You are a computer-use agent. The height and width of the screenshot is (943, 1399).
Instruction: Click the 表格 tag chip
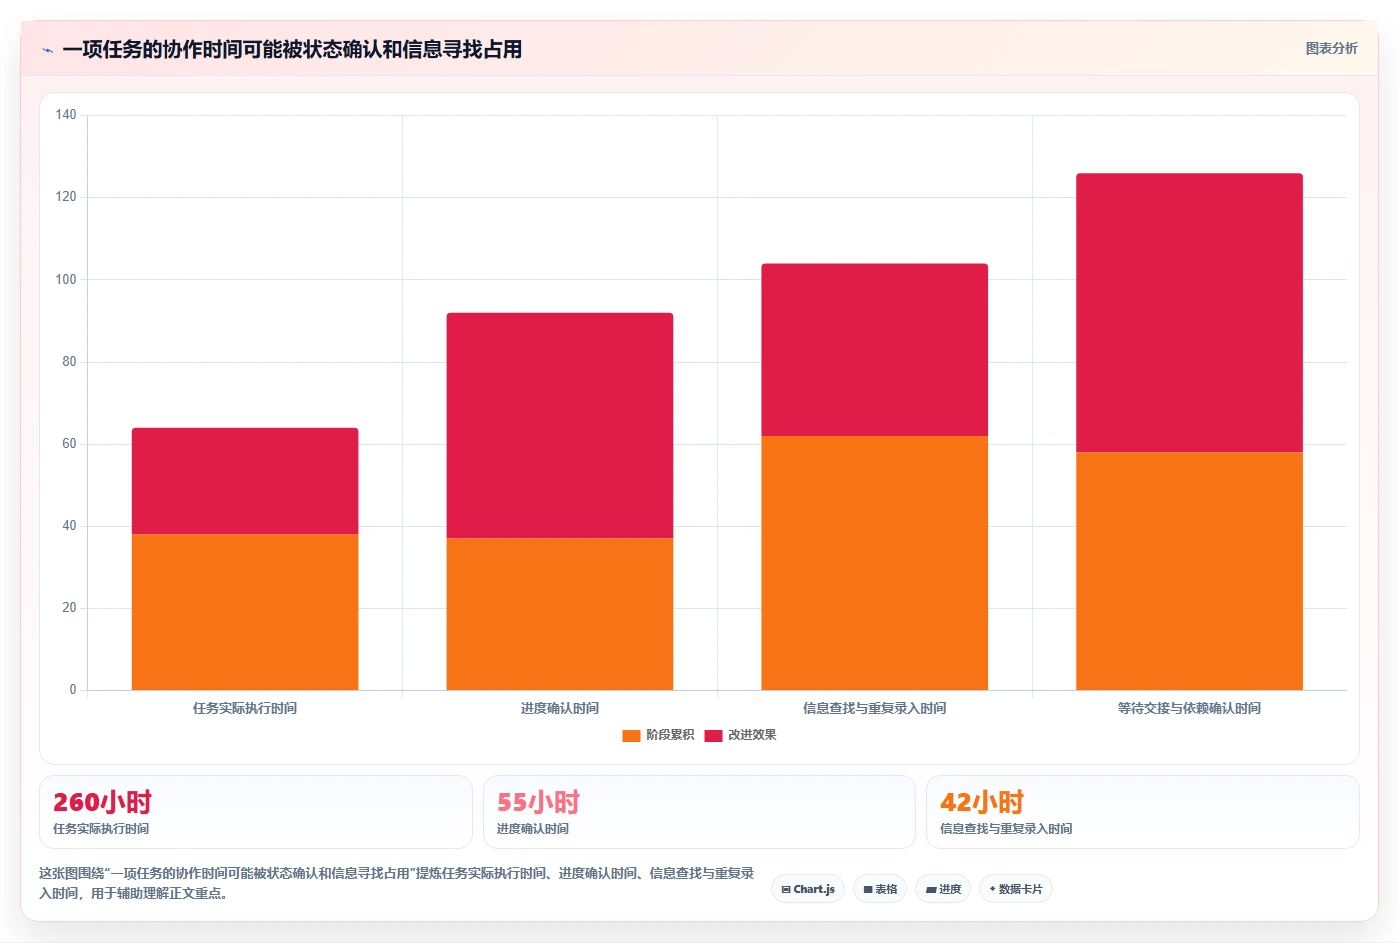(x=880, y=889)
